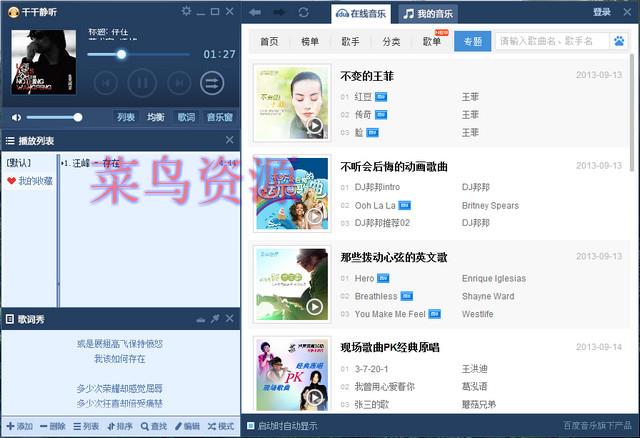Skip to the next track

point(179,83)
